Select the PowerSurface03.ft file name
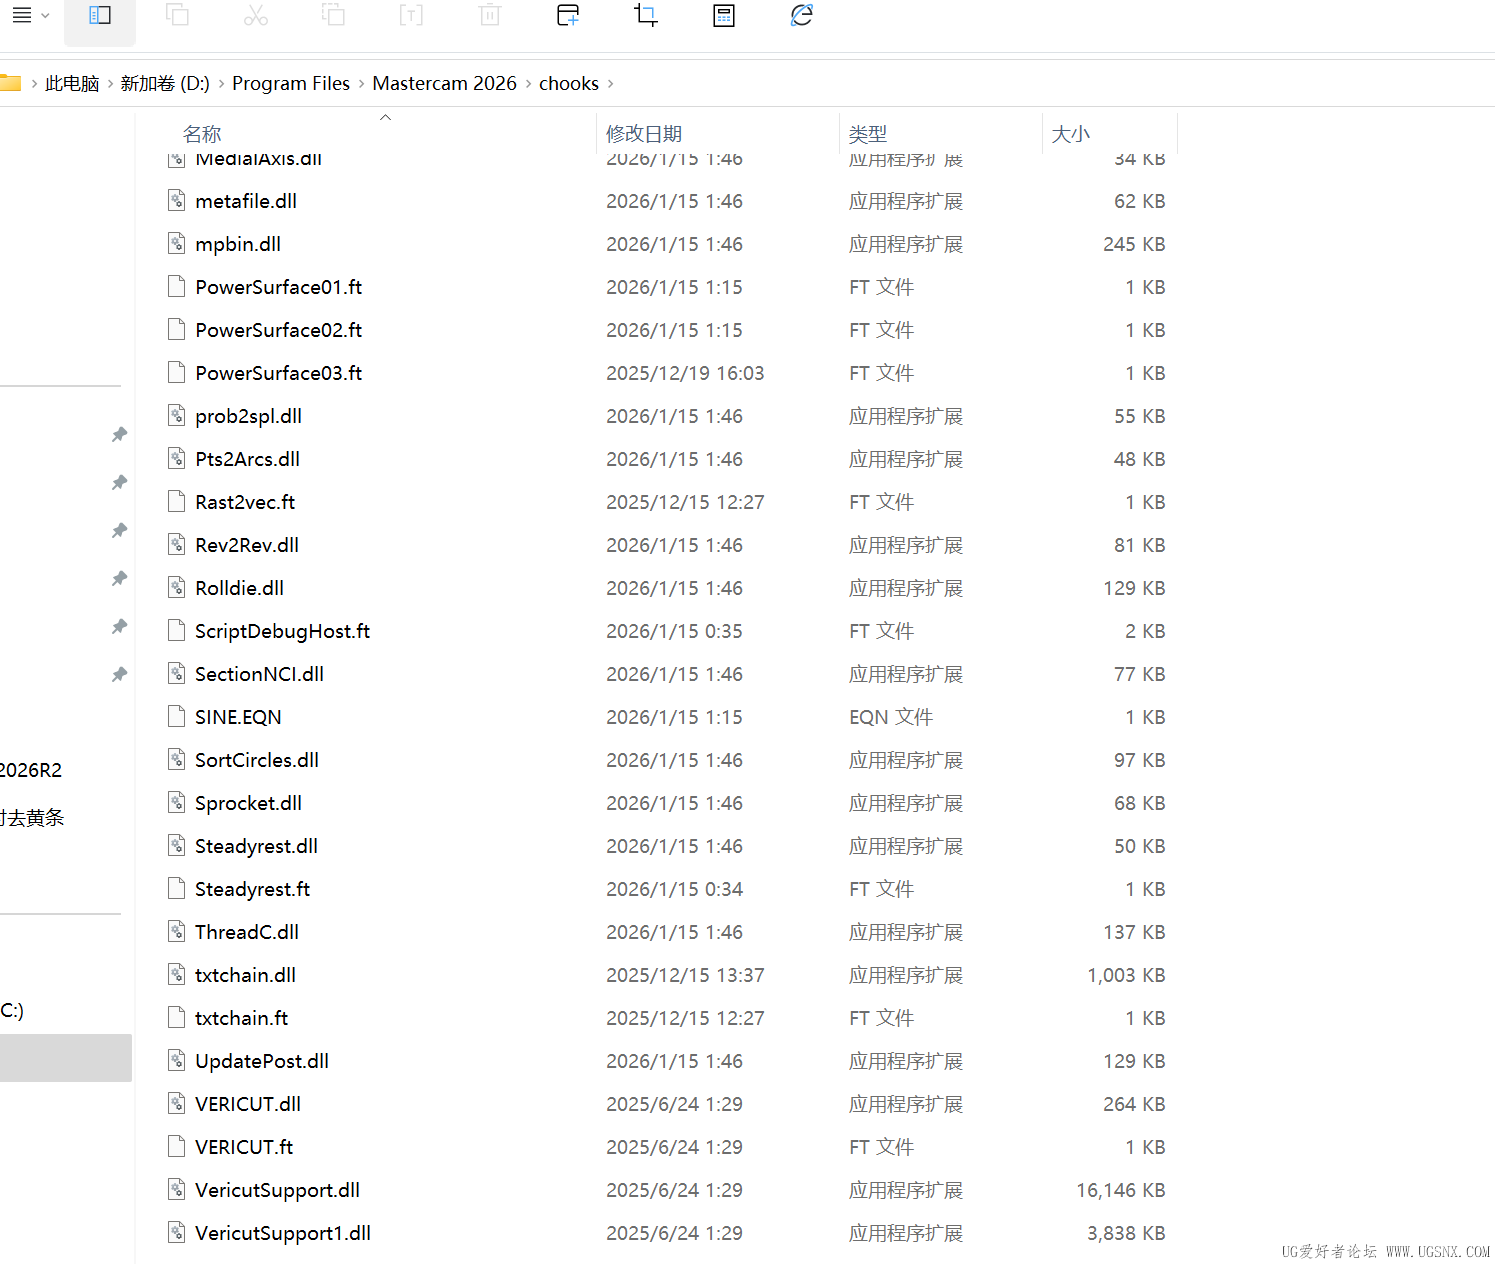1495x1264 pixels. (279, 373)
